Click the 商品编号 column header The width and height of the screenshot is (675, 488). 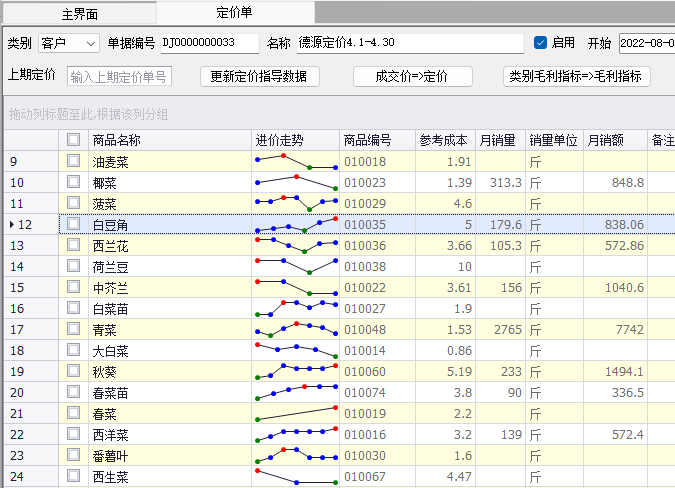click(x=377, y=140)
